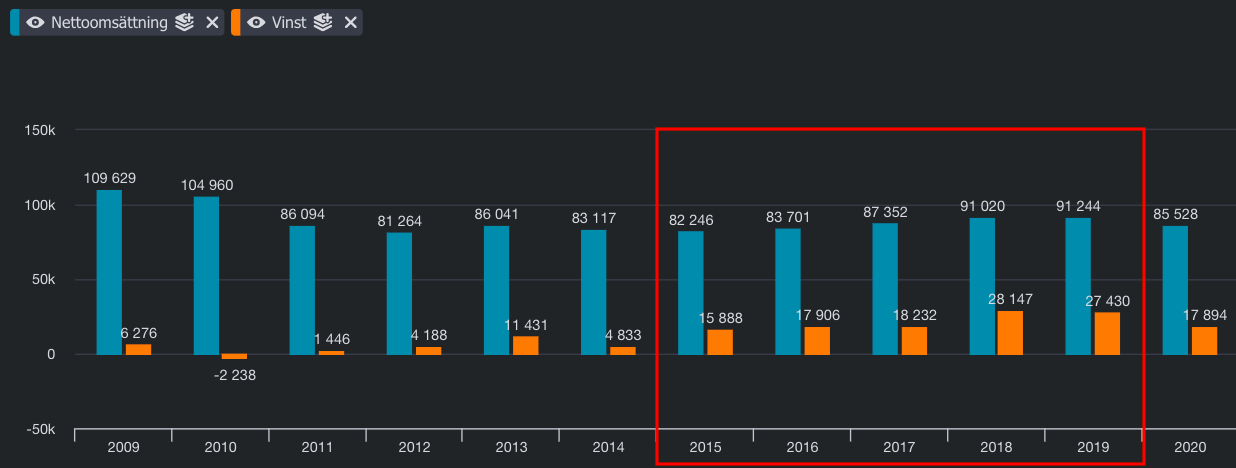The height and width of the screenshot is (468, 1236).
Task: Hide the Vinst series using eye icon
Action: (256, 22)
